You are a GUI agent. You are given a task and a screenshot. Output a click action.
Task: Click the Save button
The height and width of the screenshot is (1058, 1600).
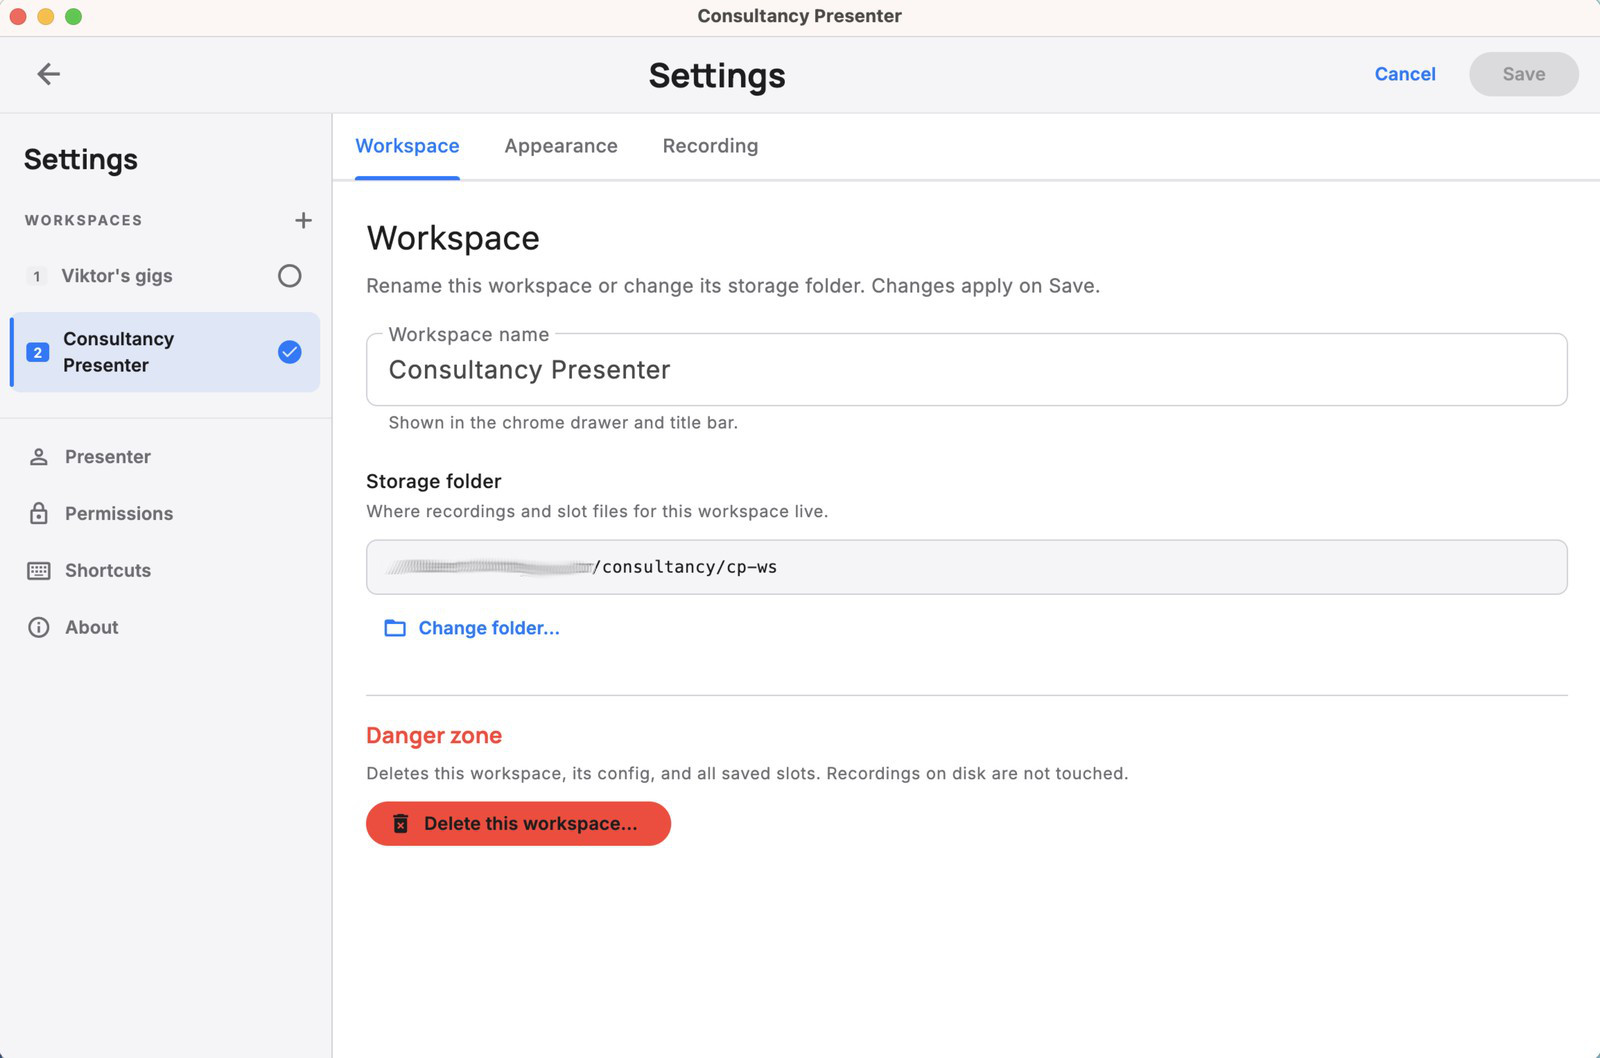1522,74
